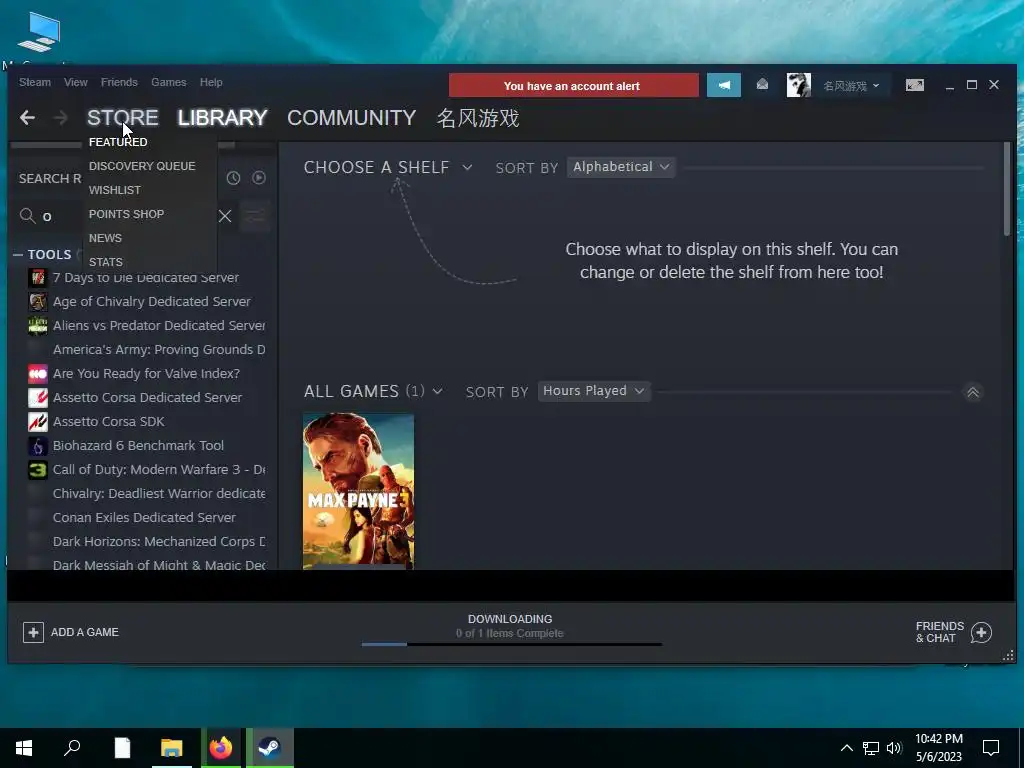Viewport: 1024px width, 768px height.
Task: Launch Firefox from the taskbar
Action: [221, 748]
